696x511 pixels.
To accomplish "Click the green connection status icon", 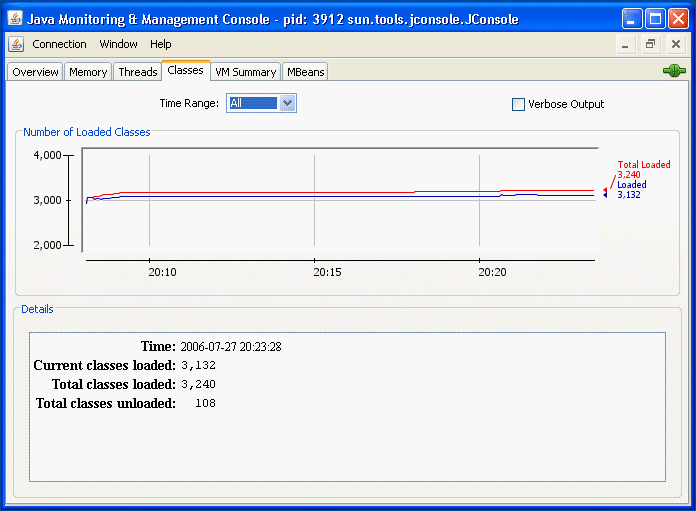I will pos(672,71).
